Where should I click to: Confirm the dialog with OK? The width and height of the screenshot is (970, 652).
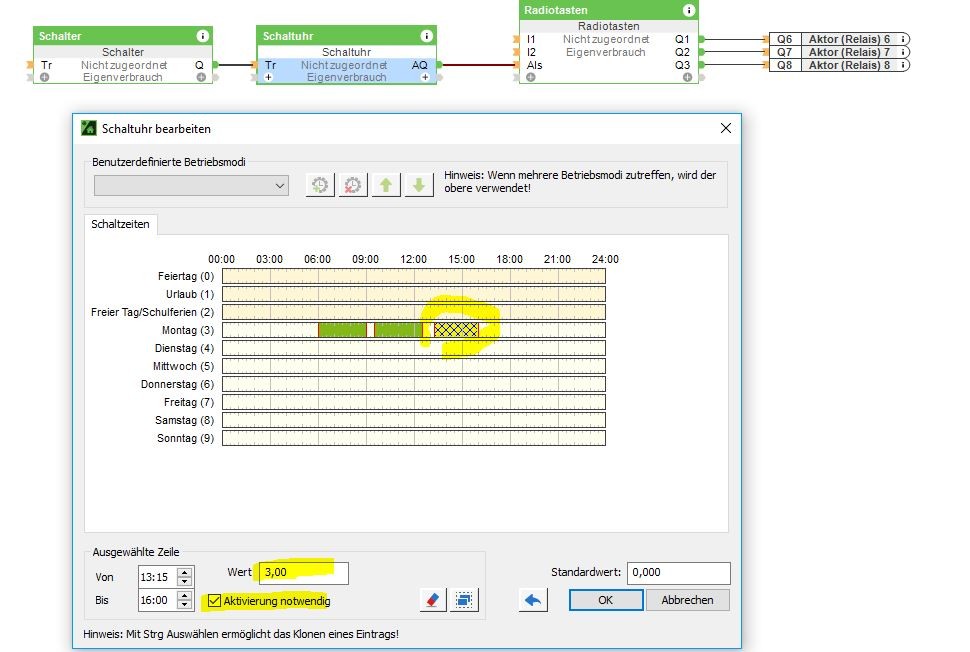click(605, 600)
